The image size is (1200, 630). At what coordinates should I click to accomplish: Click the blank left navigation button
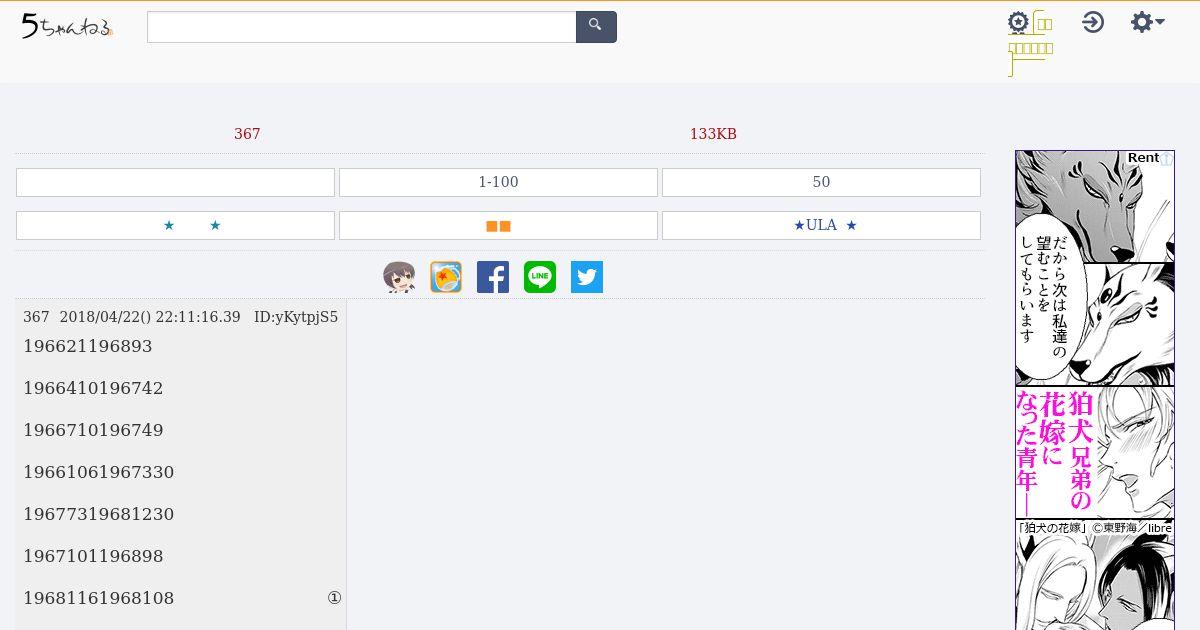[x=175, y=182]
